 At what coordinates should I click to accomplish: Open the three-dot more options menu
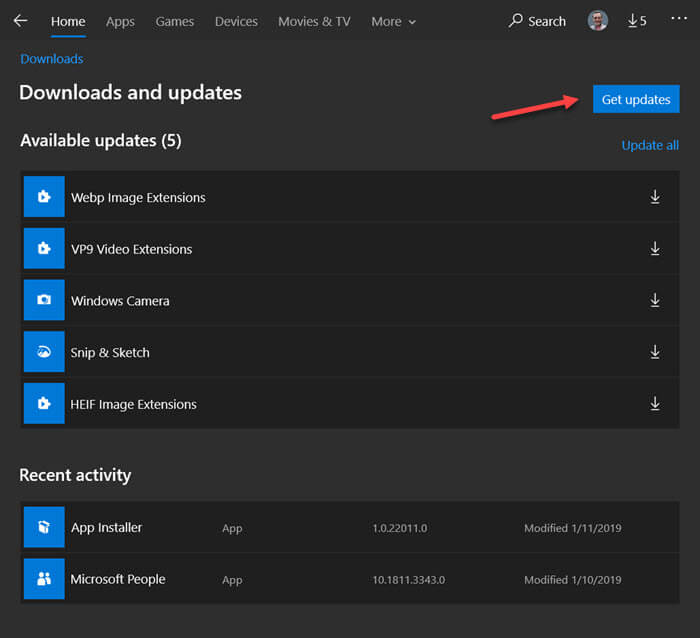(679, 18)
